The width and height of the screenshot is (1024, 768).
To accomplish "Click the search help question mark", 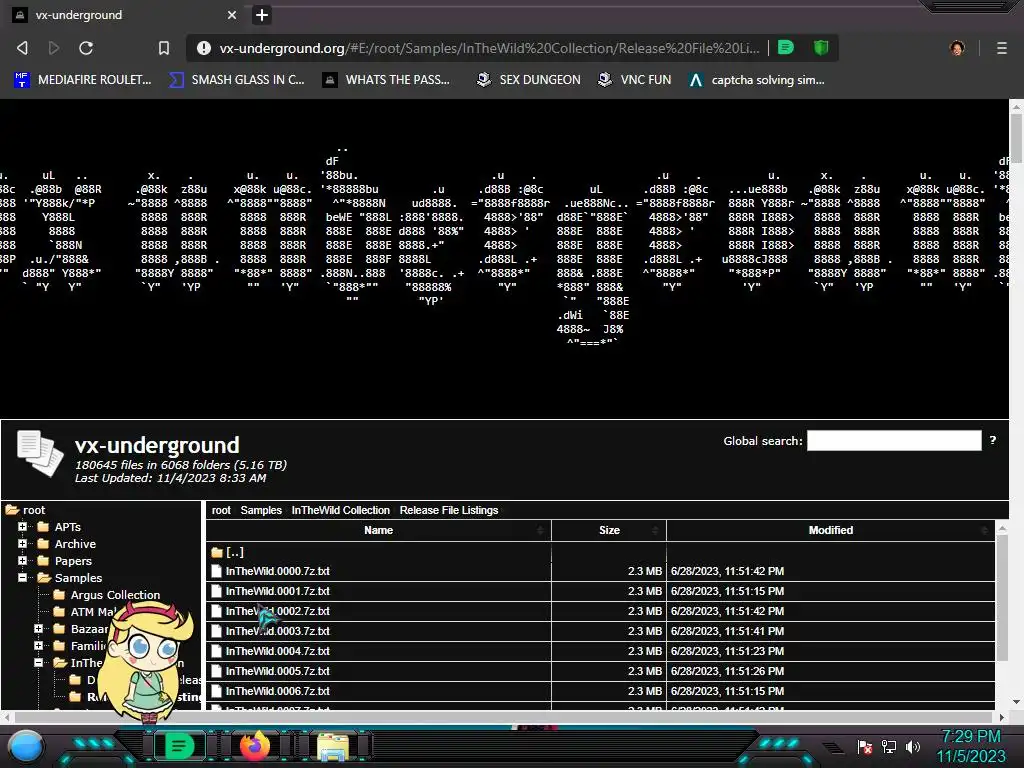I will pos(993,440).
